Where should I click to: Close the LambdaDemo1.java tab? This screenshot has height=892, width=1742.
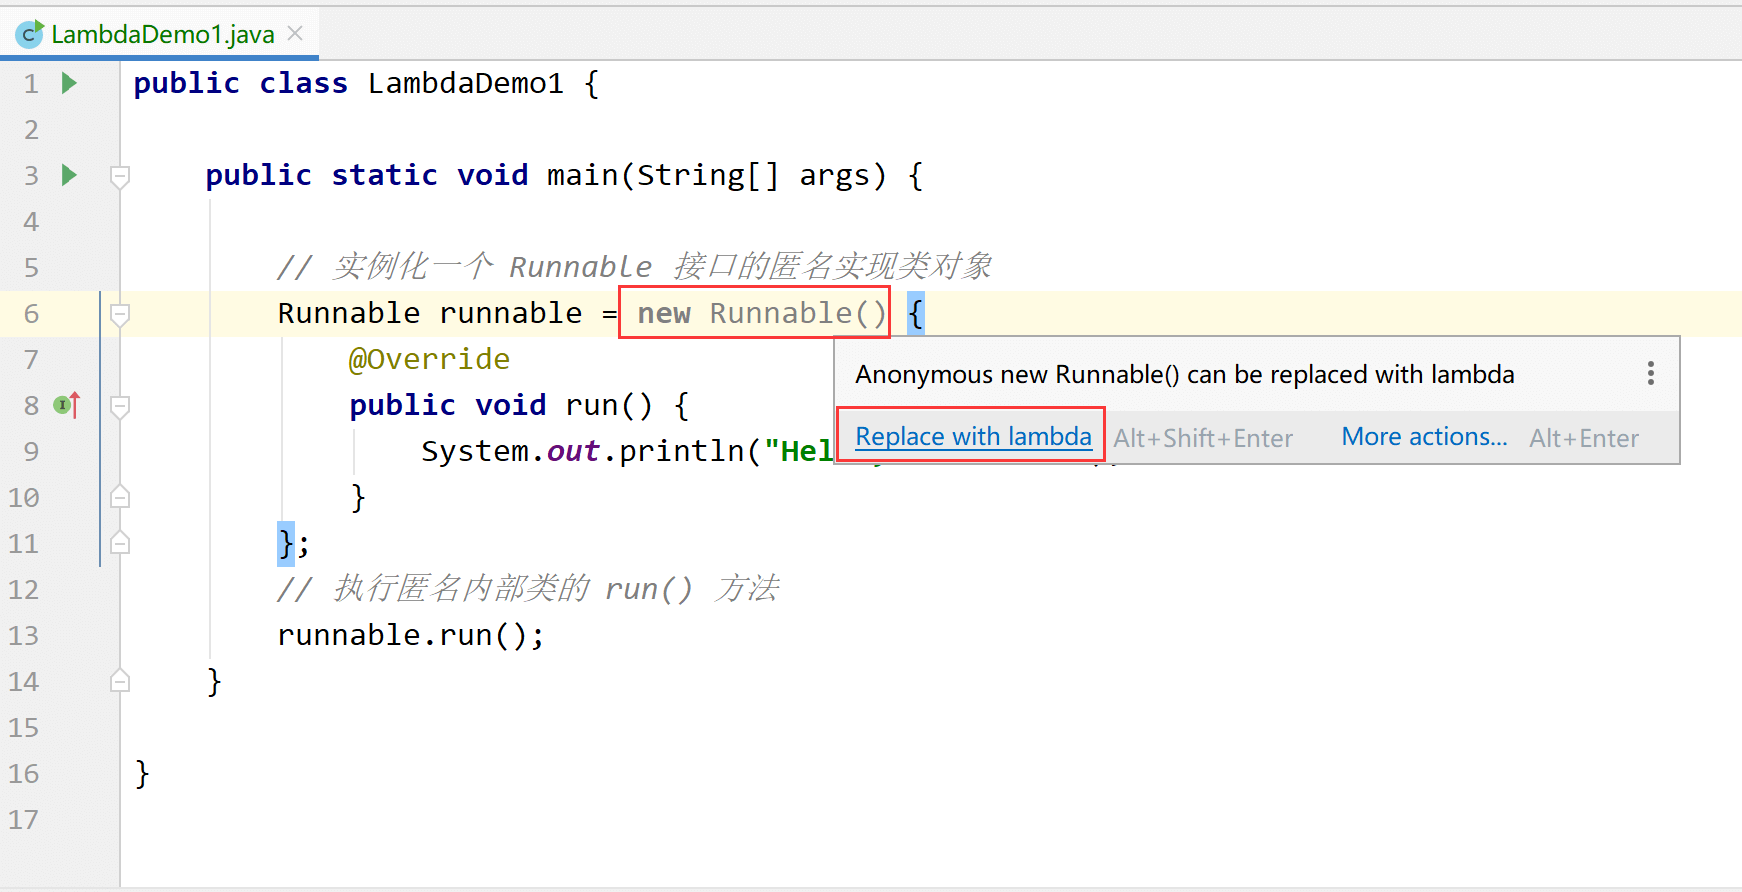click(x=295, y=33)
